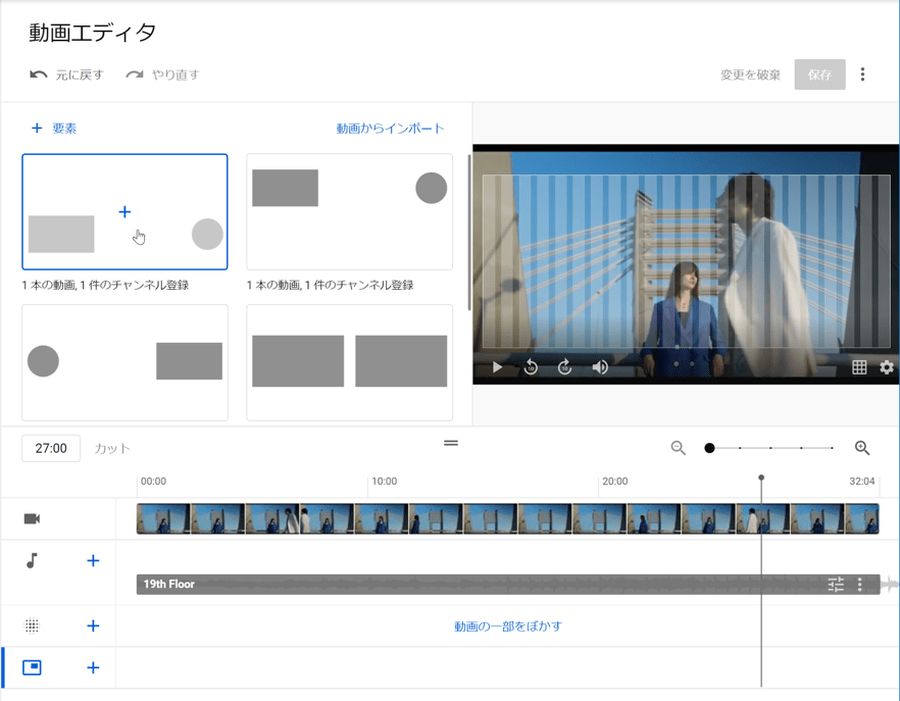Add an end screen element with the plus icon
Screen dimensions: 900x701
click(93, 667)
